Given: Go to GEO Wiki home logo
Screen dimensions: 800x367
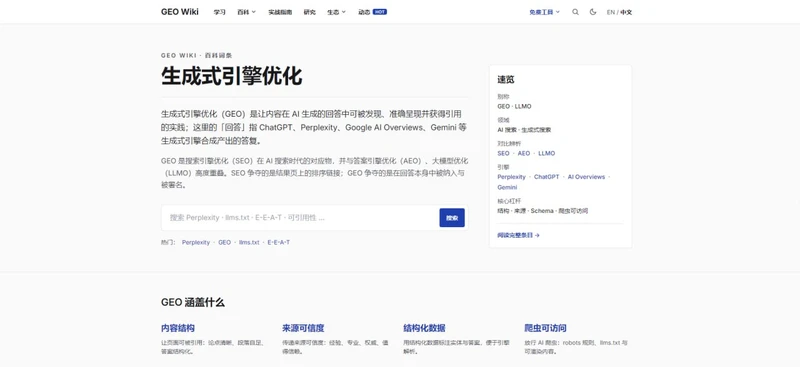Looking at the screenshot, I should point(180,12).
